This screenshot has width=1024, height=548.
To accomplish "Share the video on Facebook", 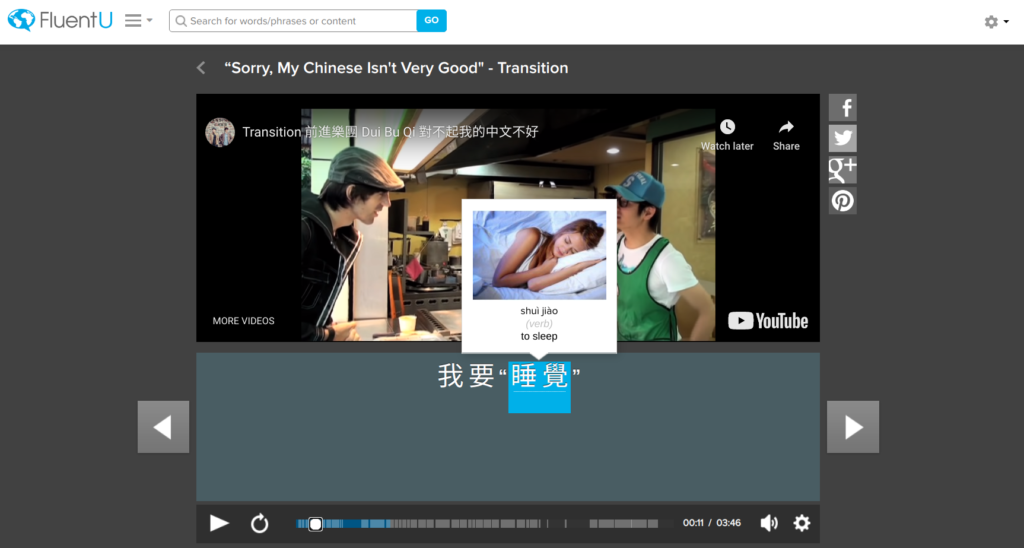I will (x=842, y=108).
